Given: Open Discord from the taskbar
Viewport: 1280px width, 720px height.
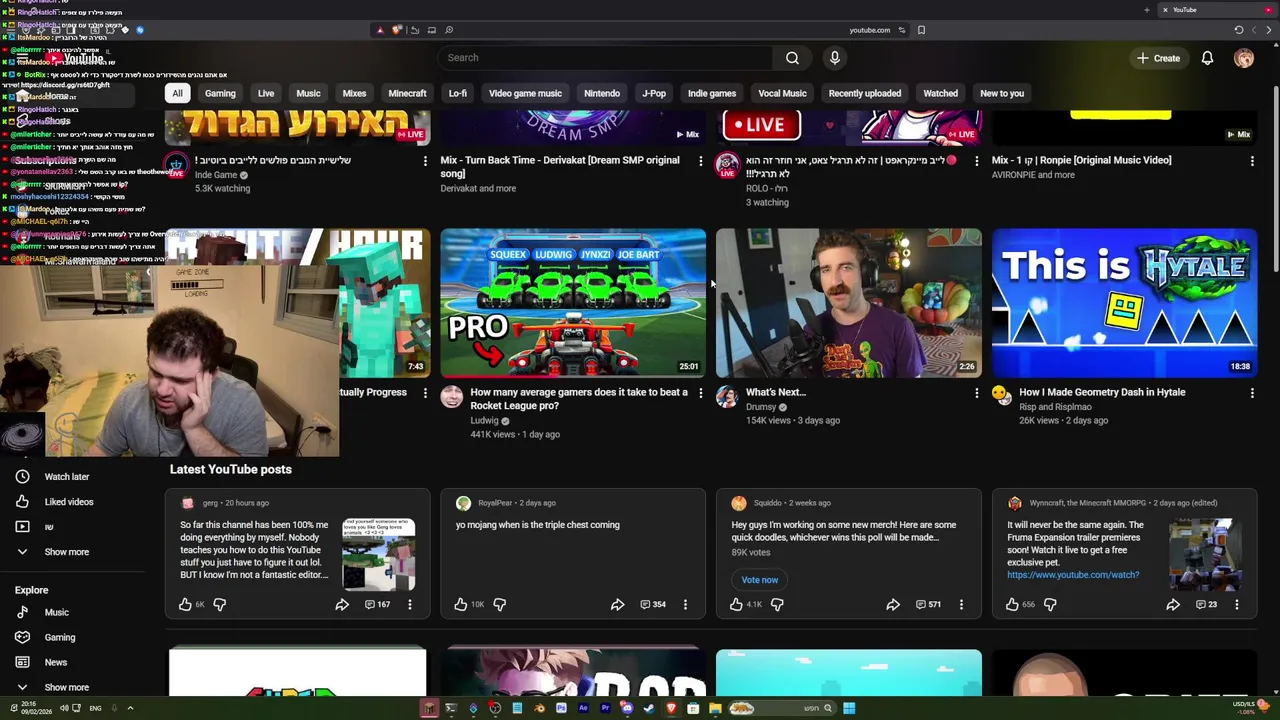Looking at the screenshot, I should (627, 708).
